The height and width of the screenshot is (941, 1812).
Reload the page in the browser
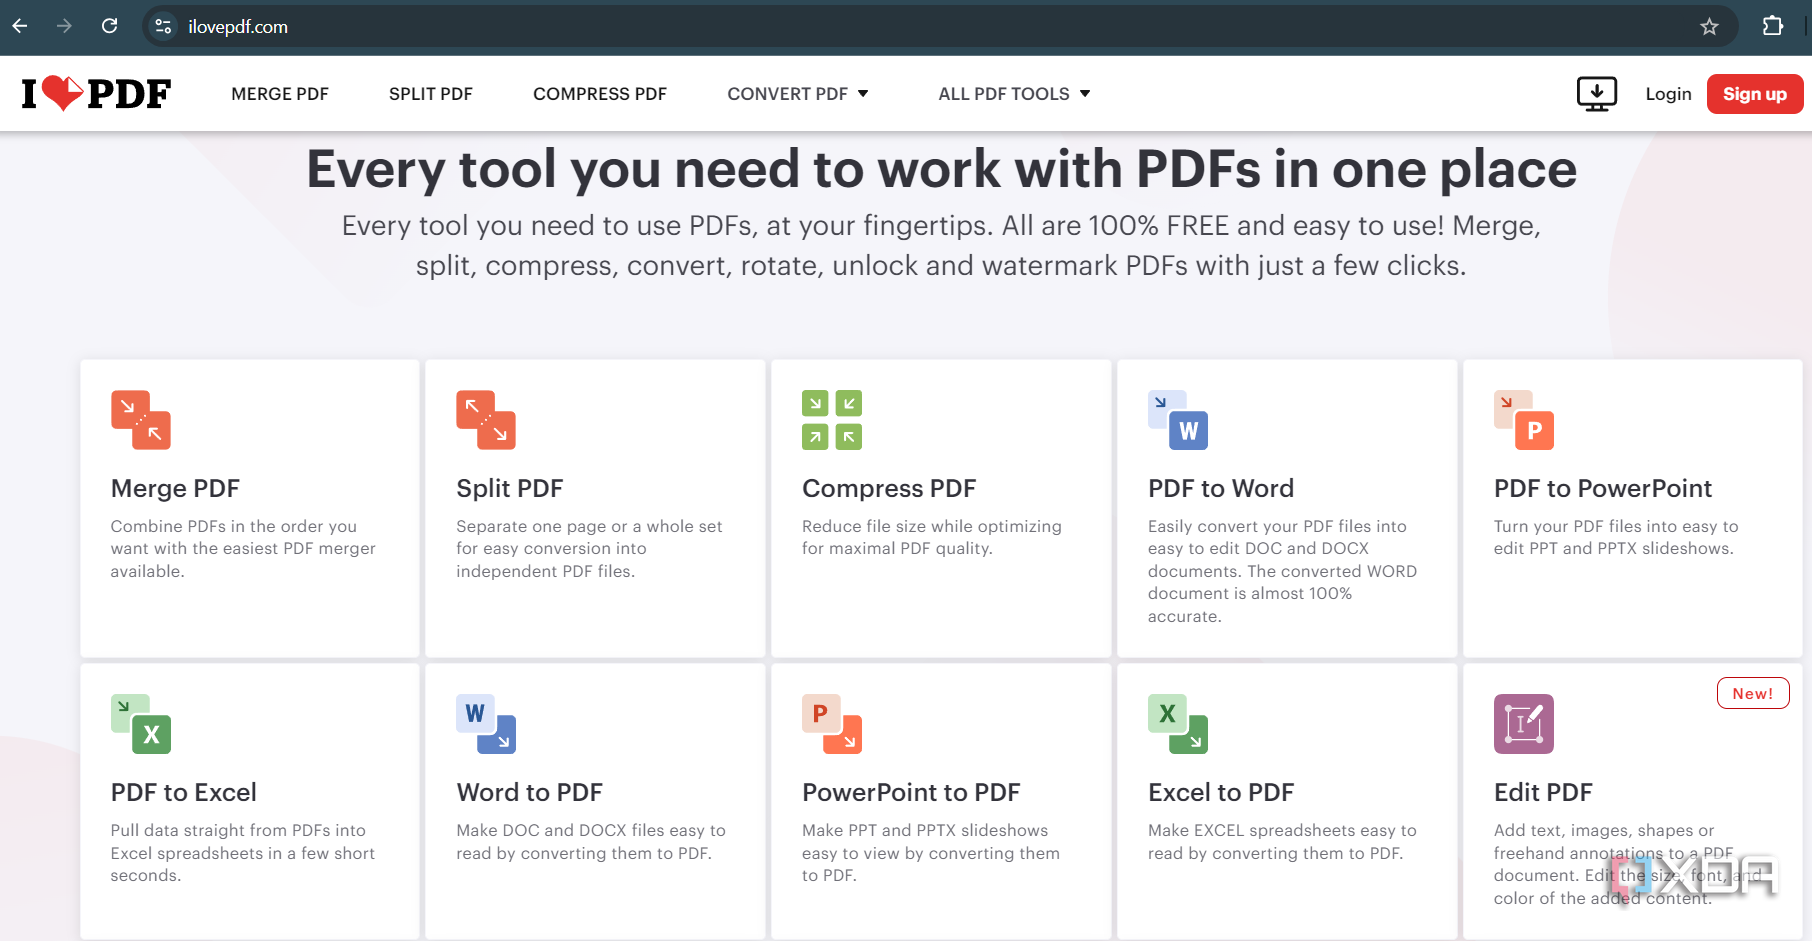110,26
